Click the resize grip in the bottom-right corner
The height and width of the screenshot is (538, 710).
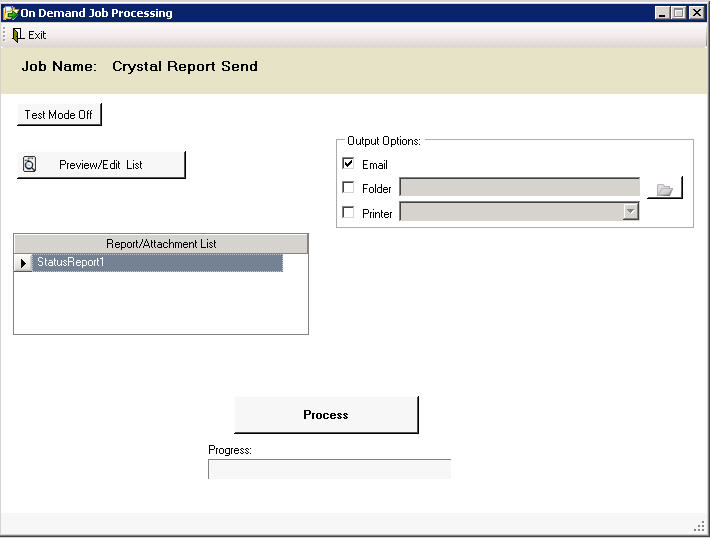pyautogui.click(x=699, y=527)
